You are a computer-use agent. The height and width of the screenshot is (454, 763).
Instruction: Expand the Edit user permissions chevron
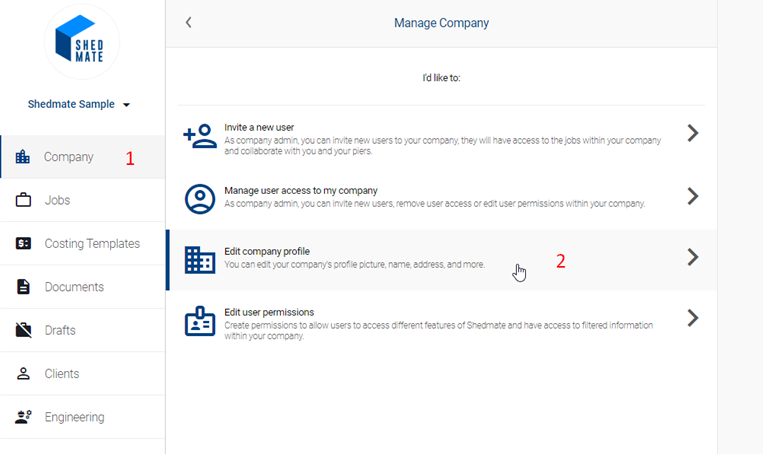coord(692,318)
